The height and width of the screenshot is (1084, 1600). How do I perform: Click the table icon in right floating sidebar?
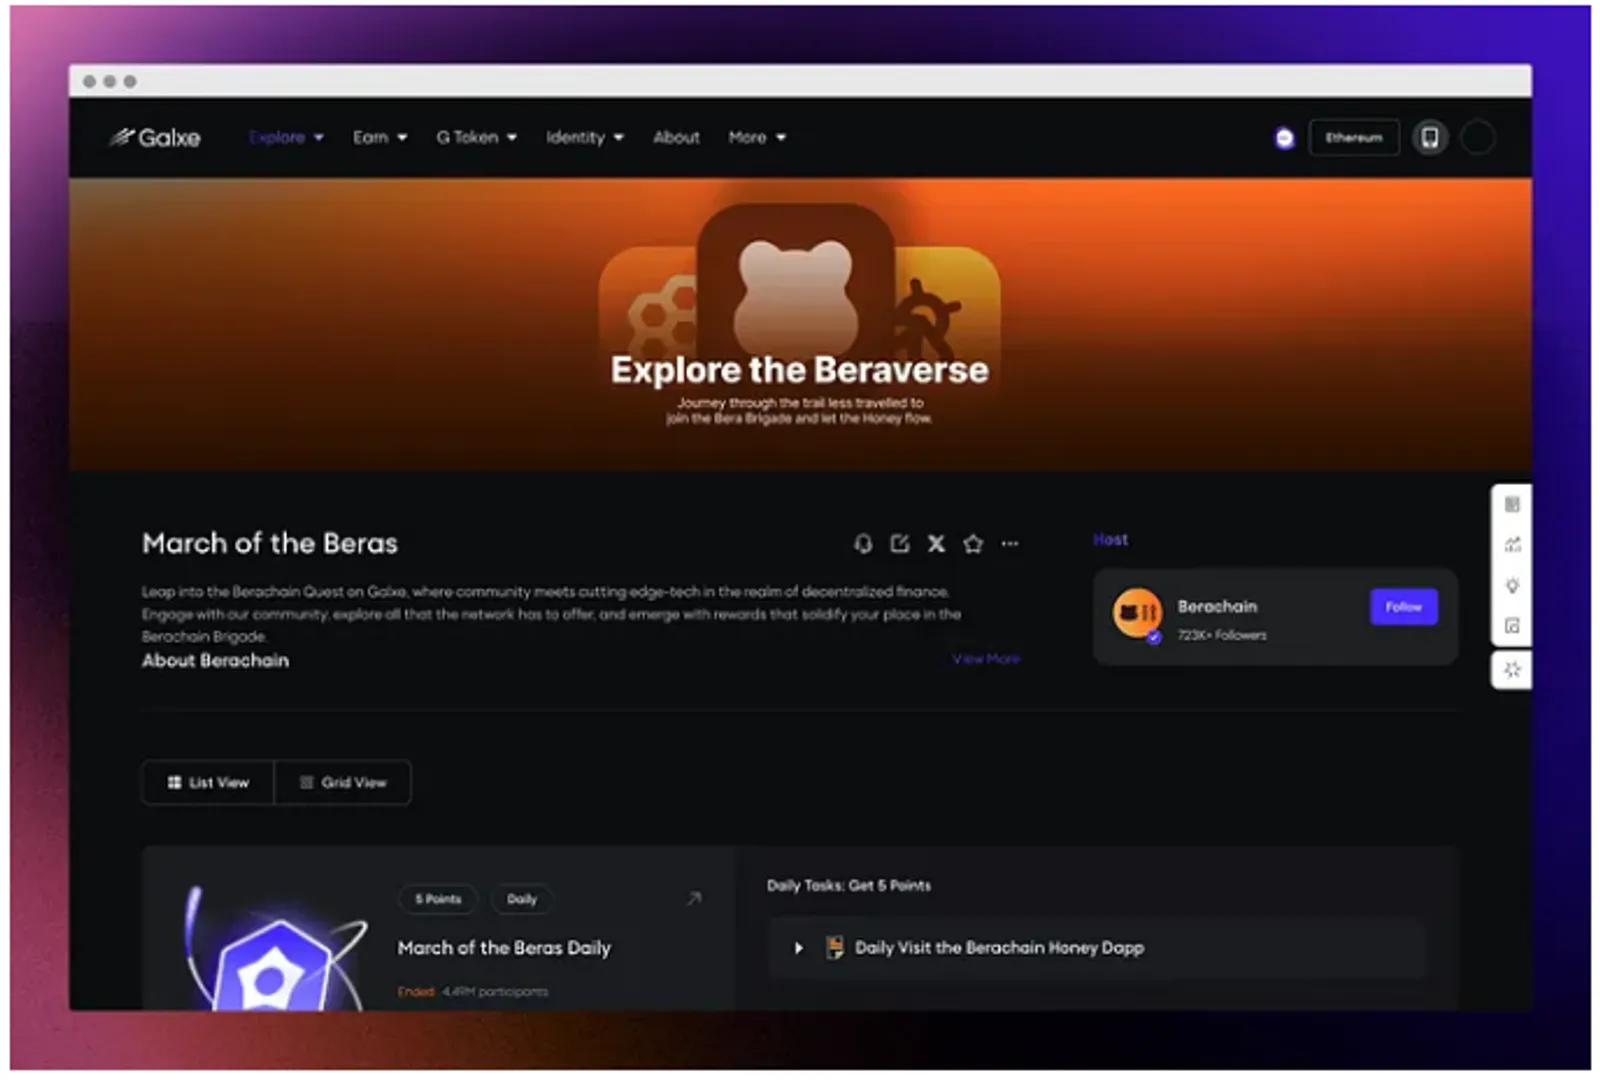(1512, 504)
